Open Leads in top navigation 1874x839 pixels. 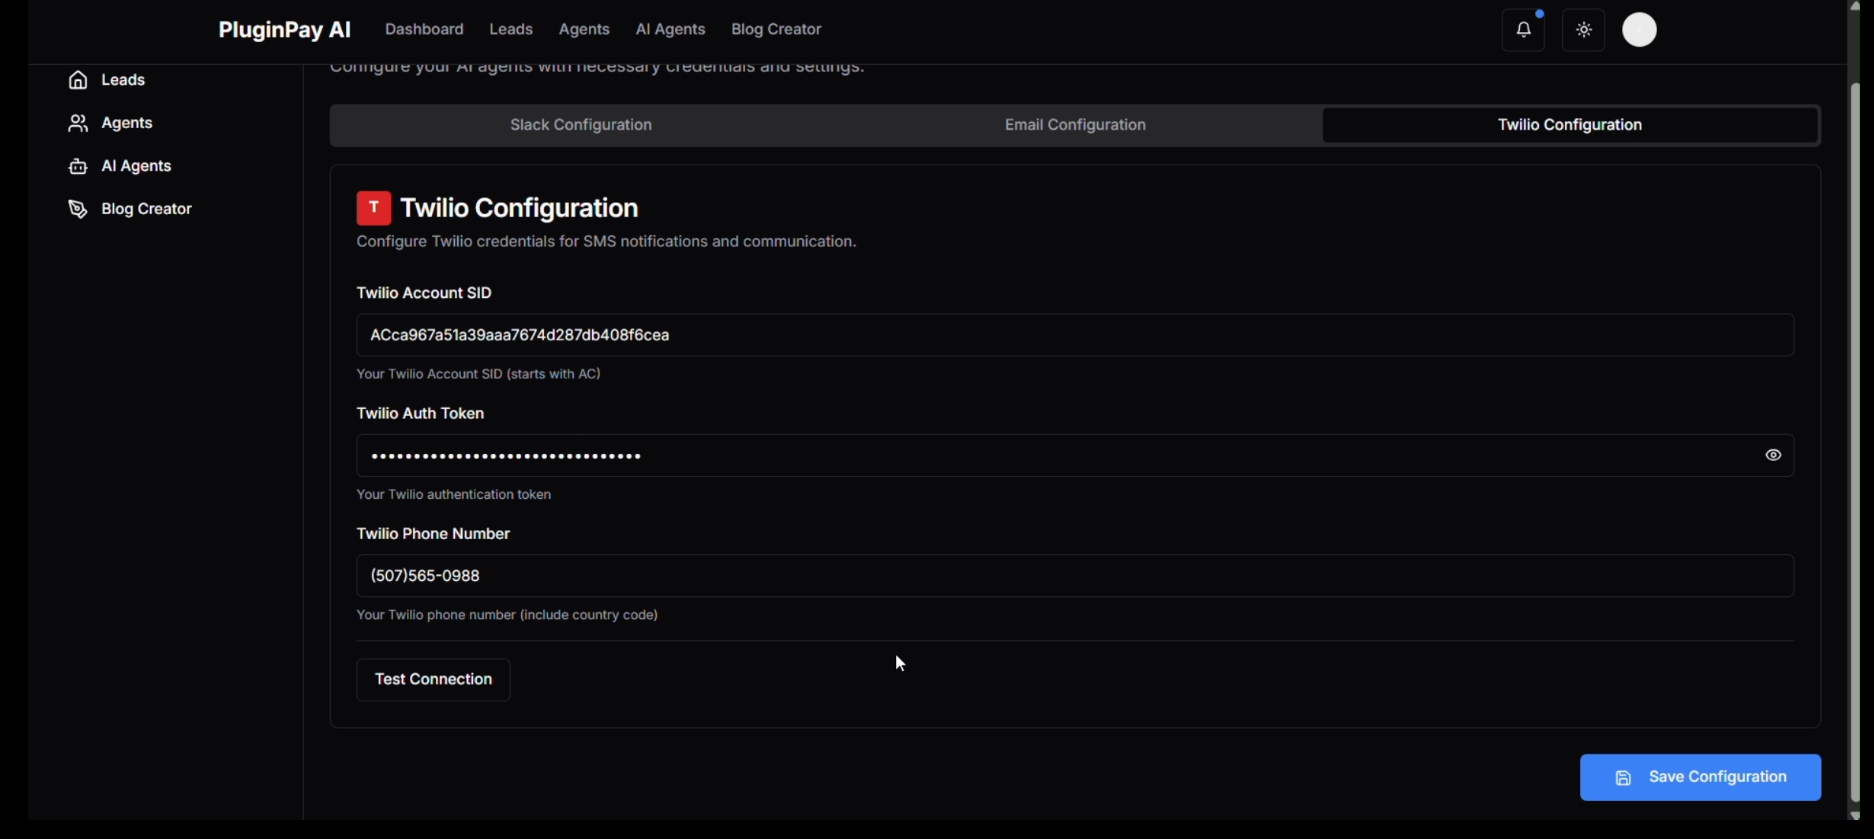tap(511, 29)
